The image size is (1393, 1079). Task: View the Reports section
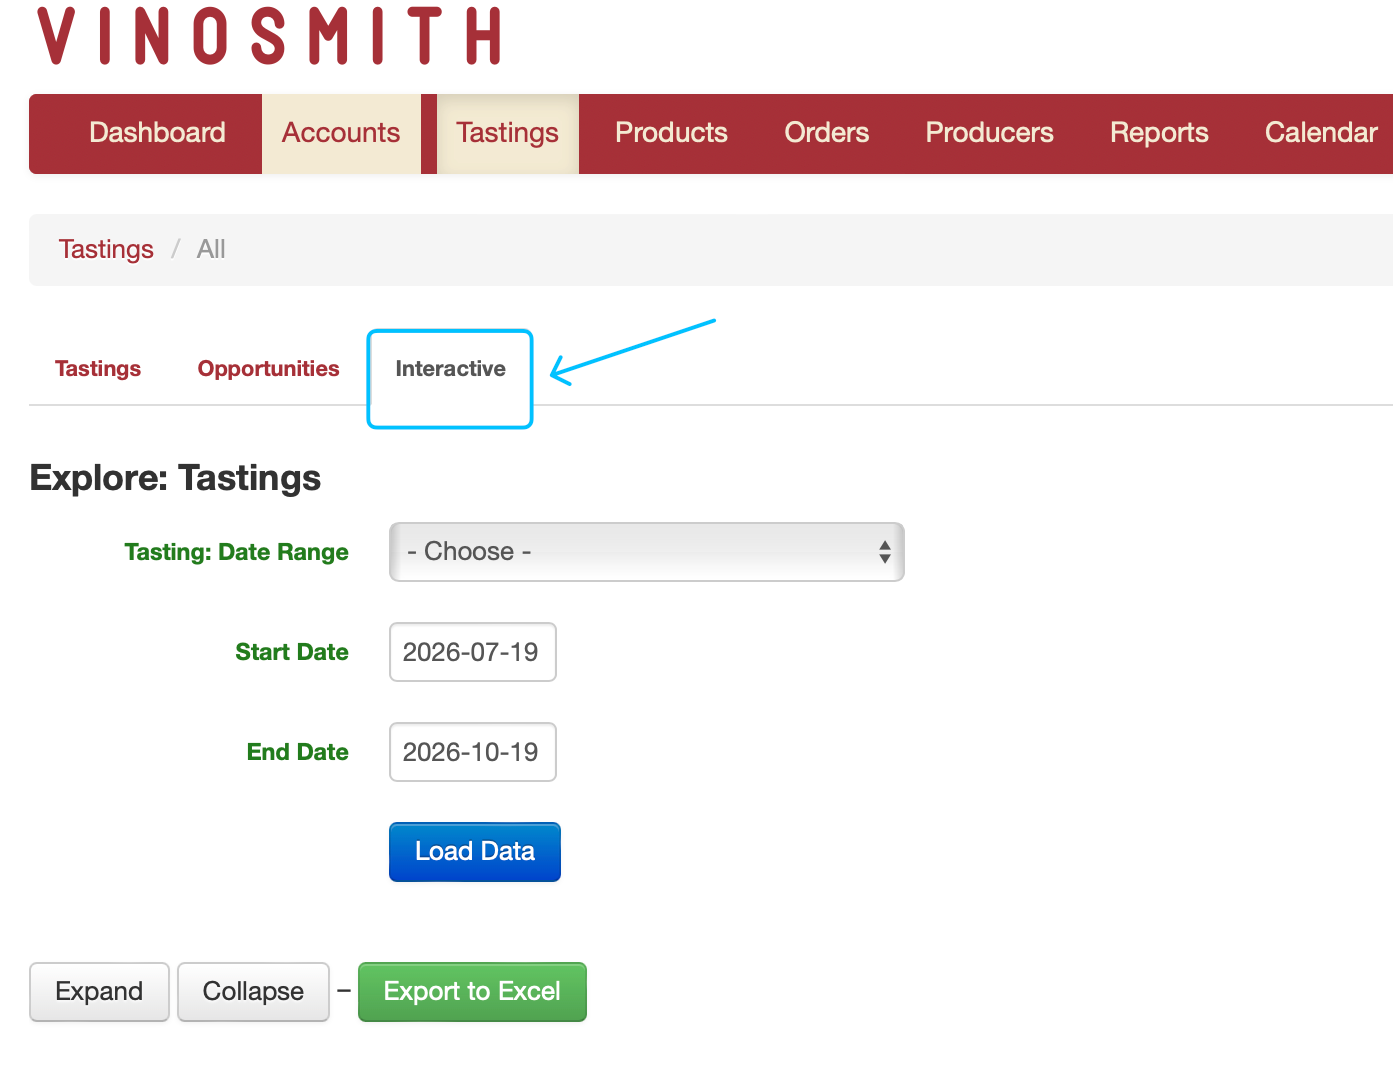point(1159,133)
